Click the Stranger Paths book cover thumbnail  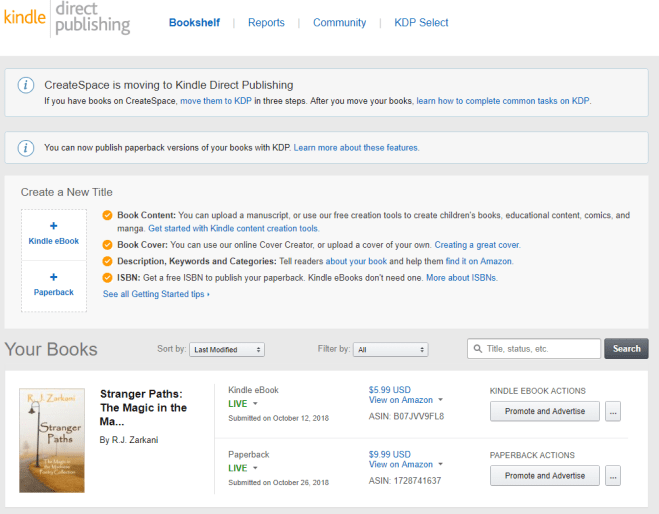pos(50,440)
